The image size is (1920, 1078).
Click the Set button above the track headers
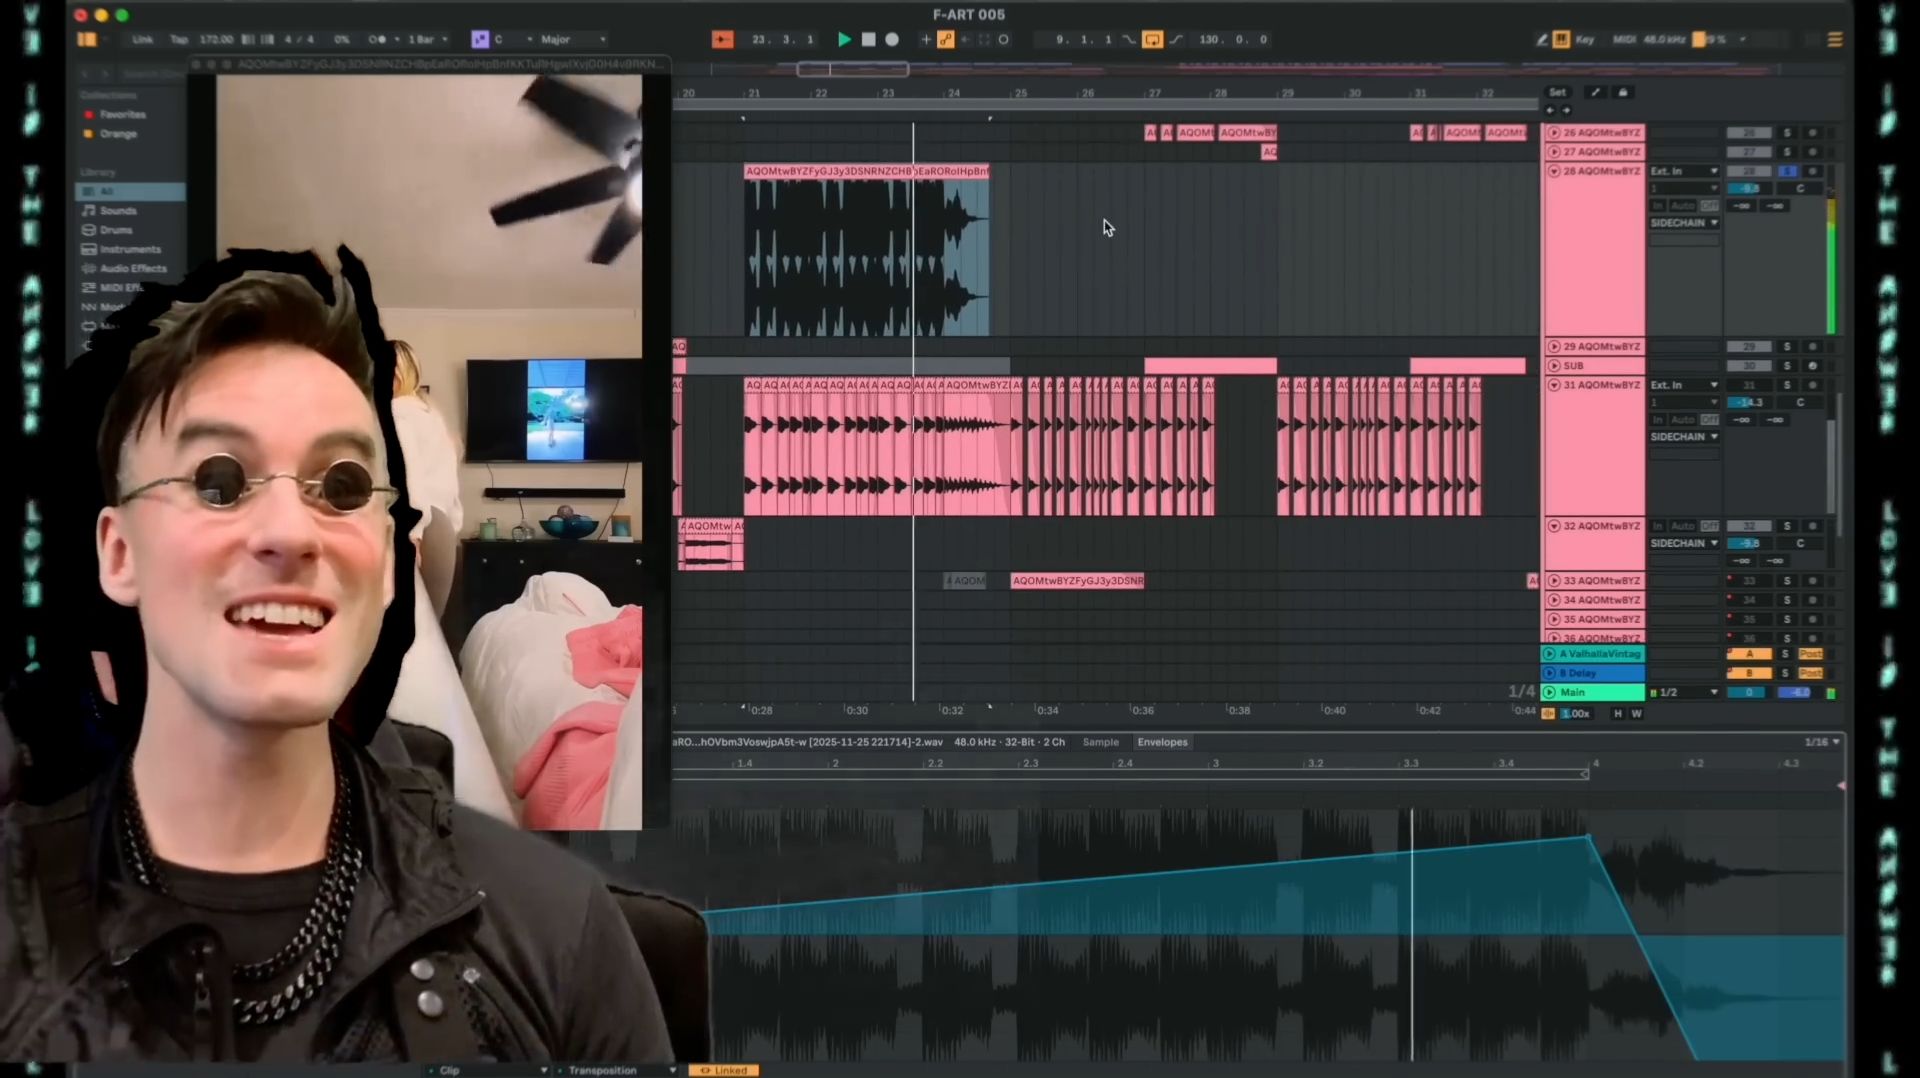tap(1558, 92)
